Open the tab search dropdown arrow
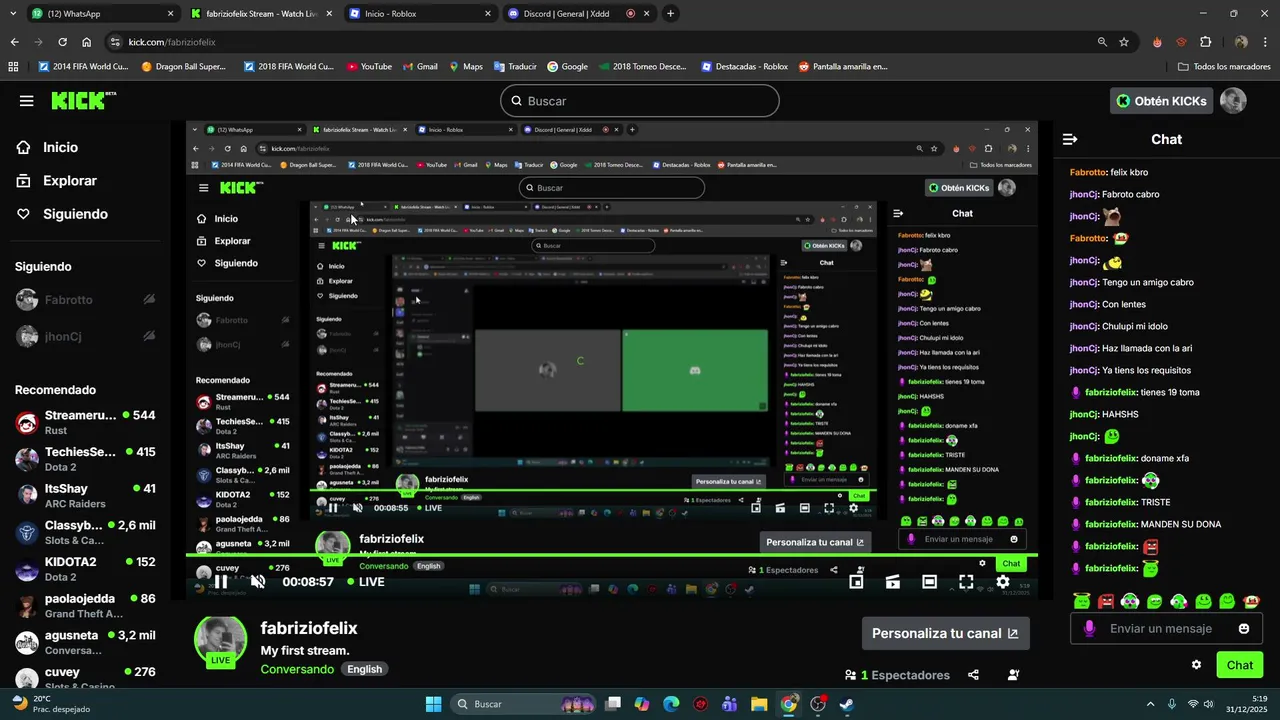Image resolution: width=1280 pixels, height=720 pixels. point(14,14)
